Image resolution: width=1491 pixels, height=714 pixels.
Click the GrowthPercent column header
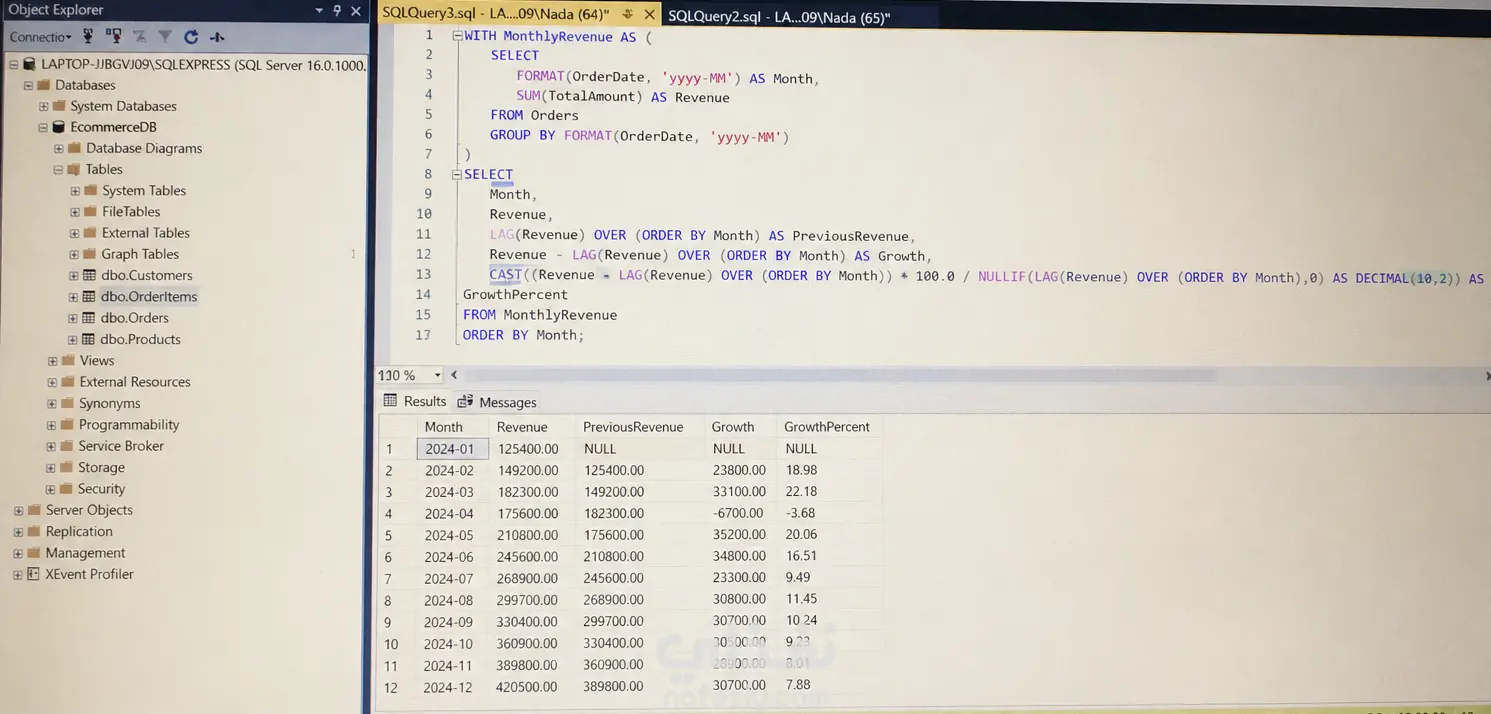click(828, 427)
